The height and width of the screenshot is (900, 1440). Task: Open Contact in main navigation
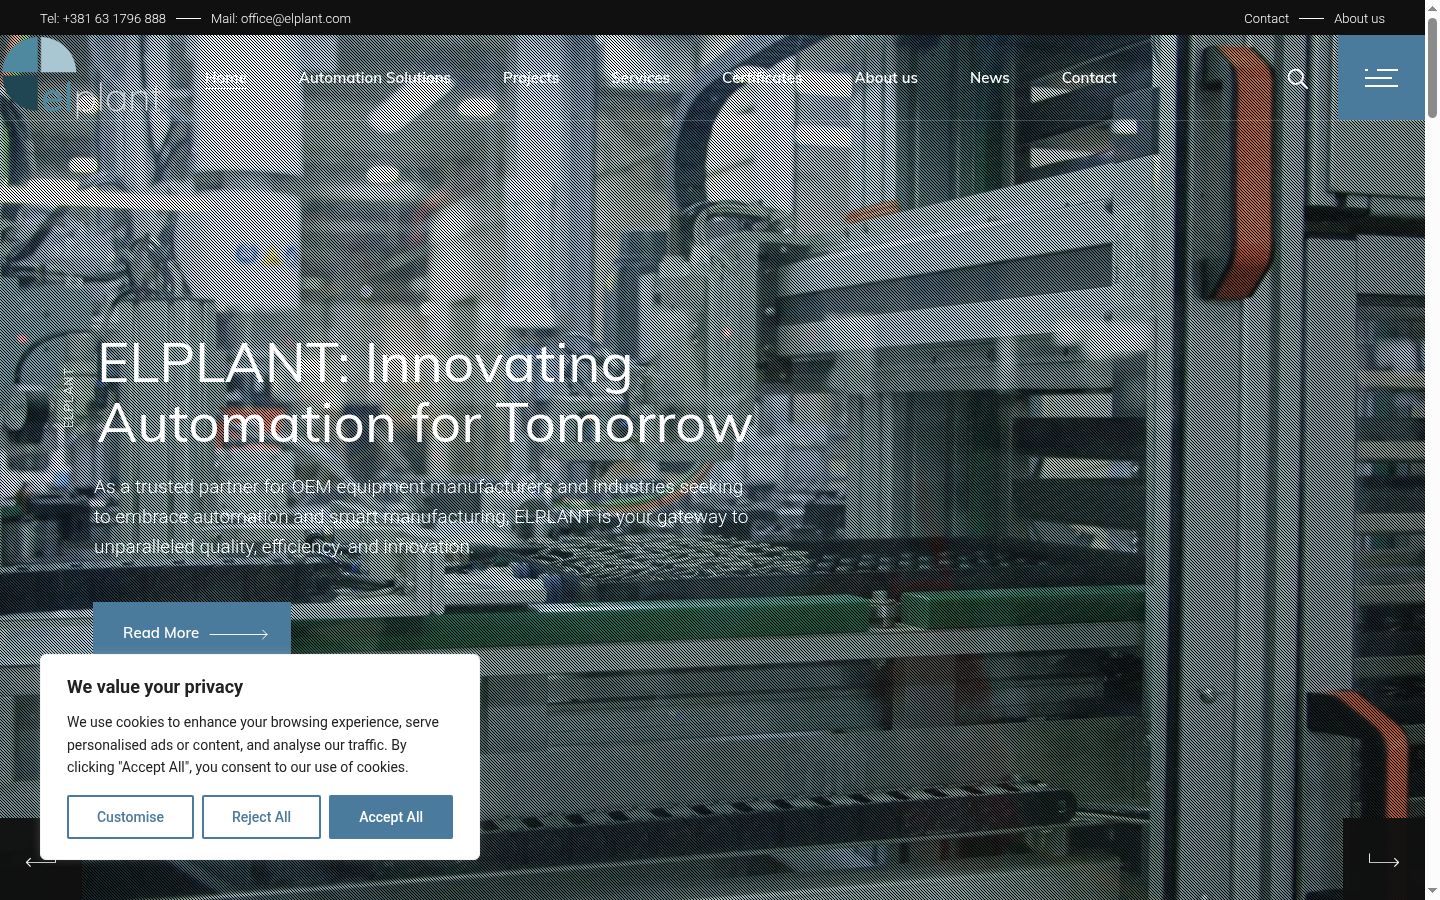1089,78
